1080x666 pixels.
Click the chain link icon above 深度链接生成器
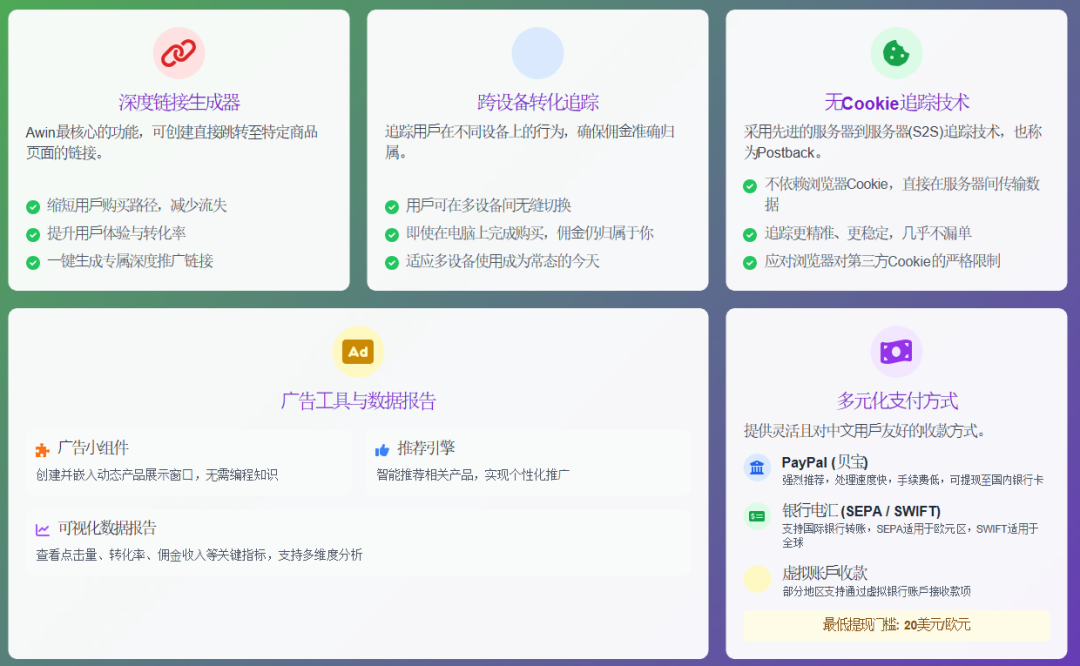click(178, 53)
